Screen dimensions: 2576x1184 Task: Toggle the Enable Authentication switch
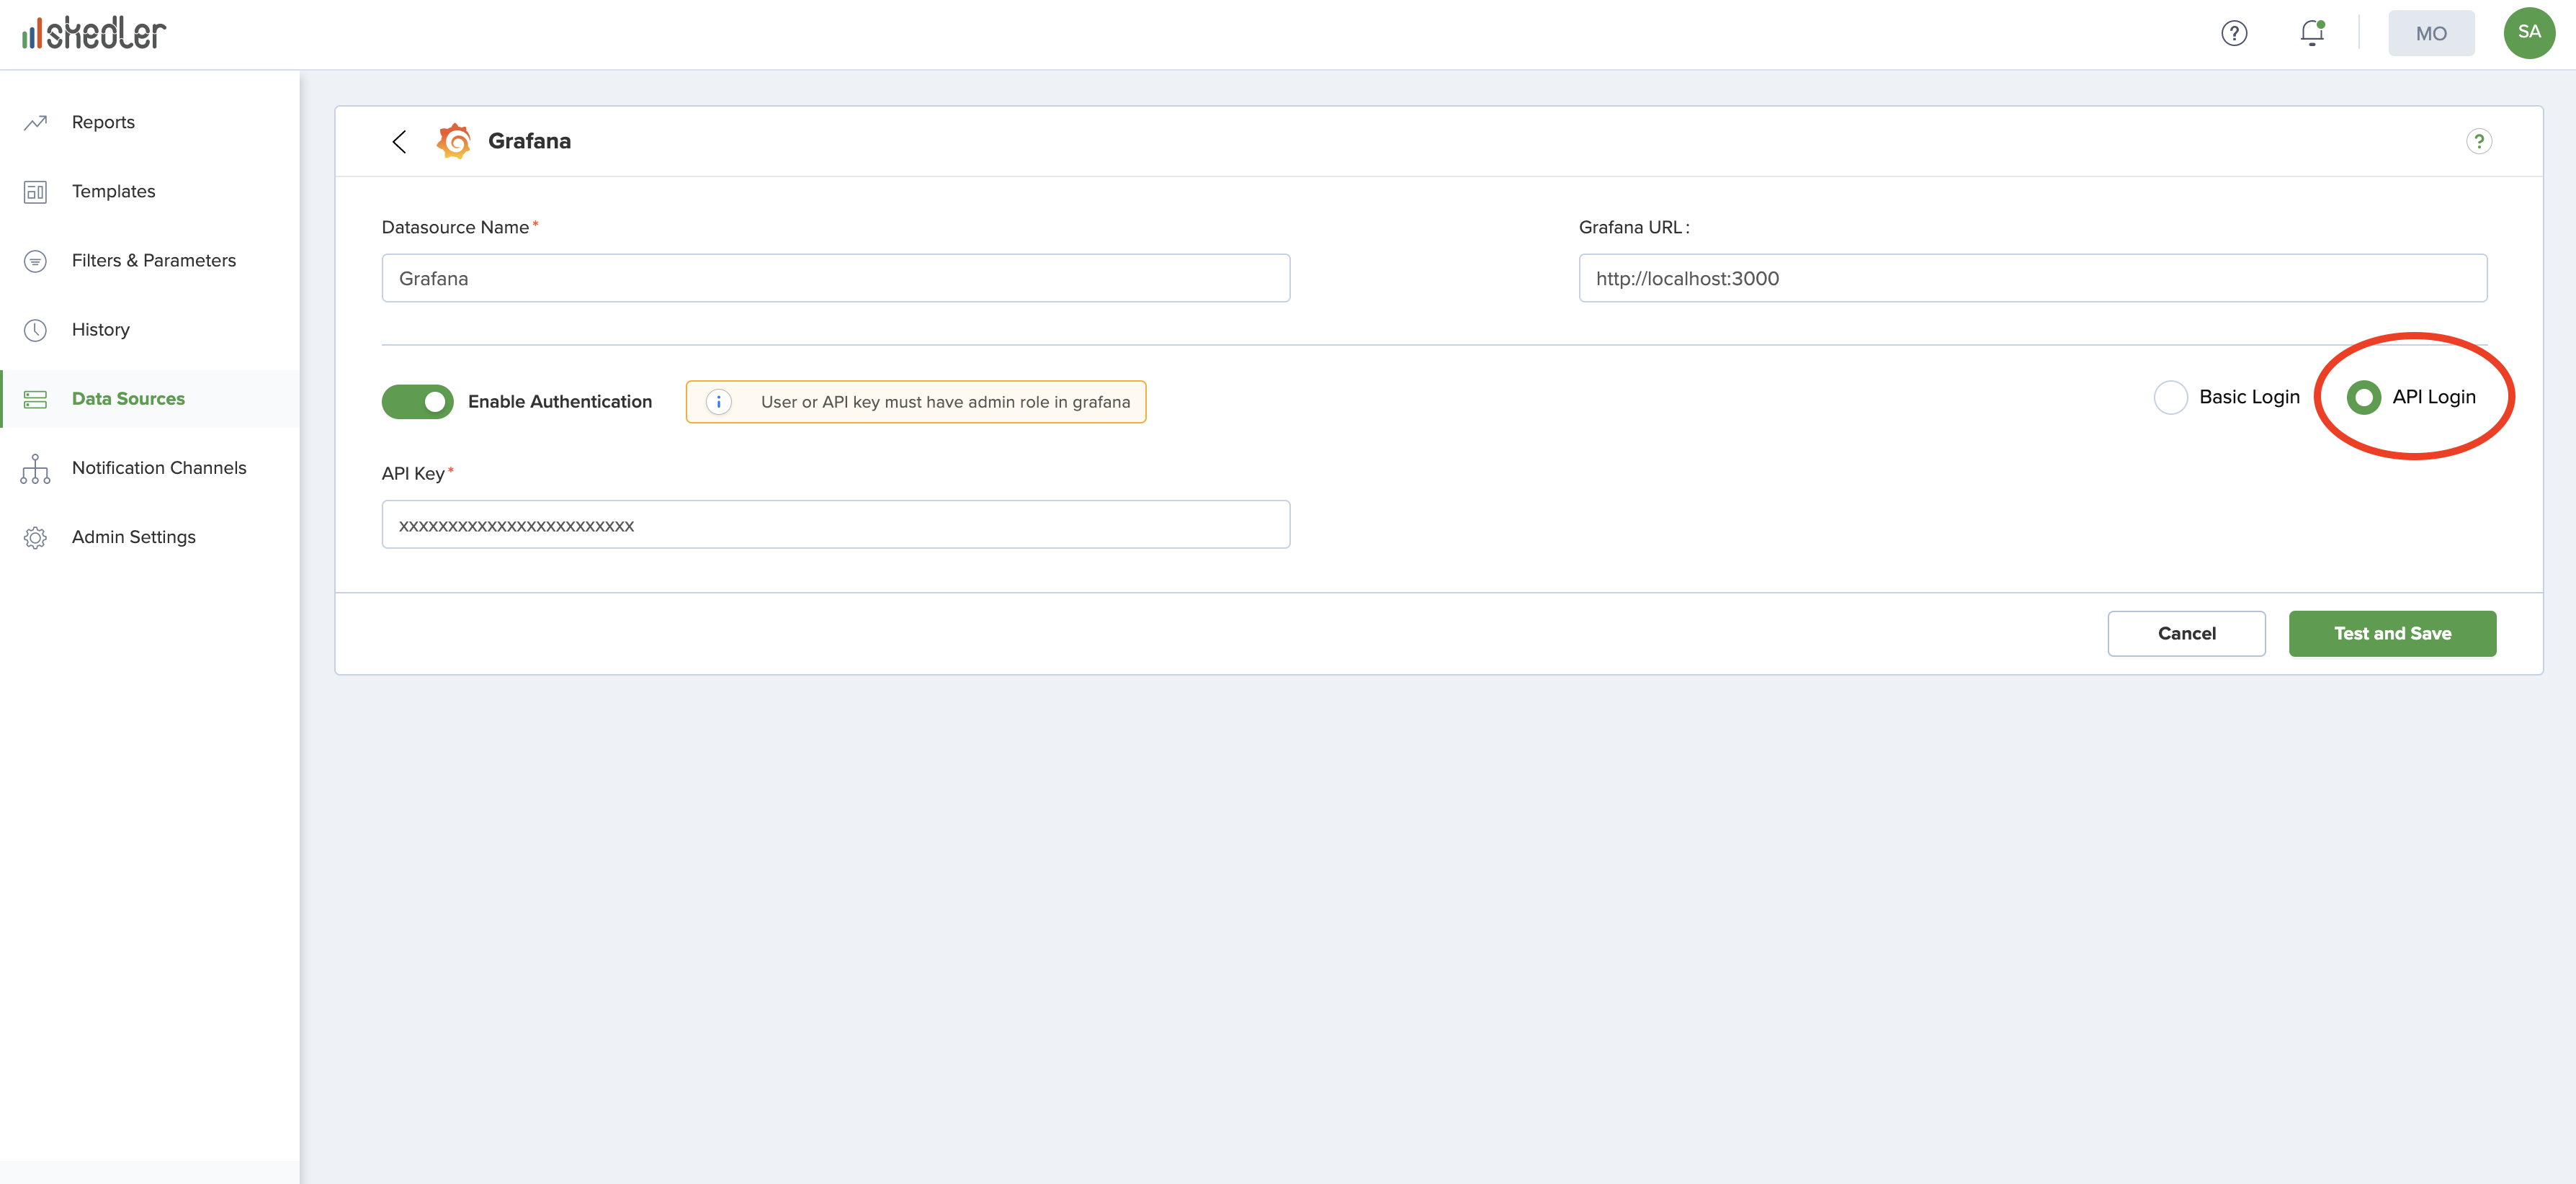click(417, 402)
